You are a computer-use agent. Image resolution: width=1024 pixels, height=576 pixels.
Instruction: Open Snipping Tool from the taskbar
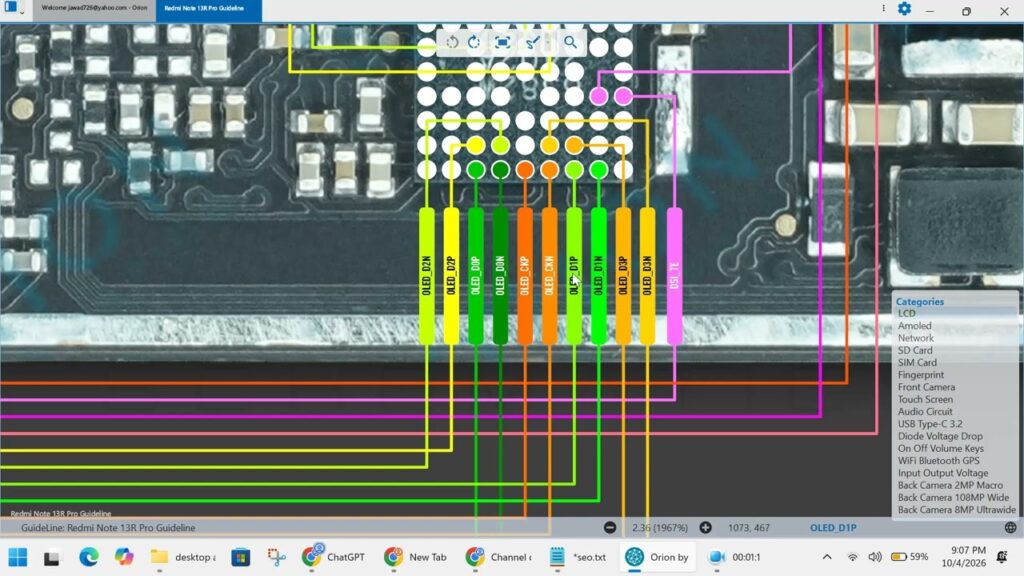point(276,557)
